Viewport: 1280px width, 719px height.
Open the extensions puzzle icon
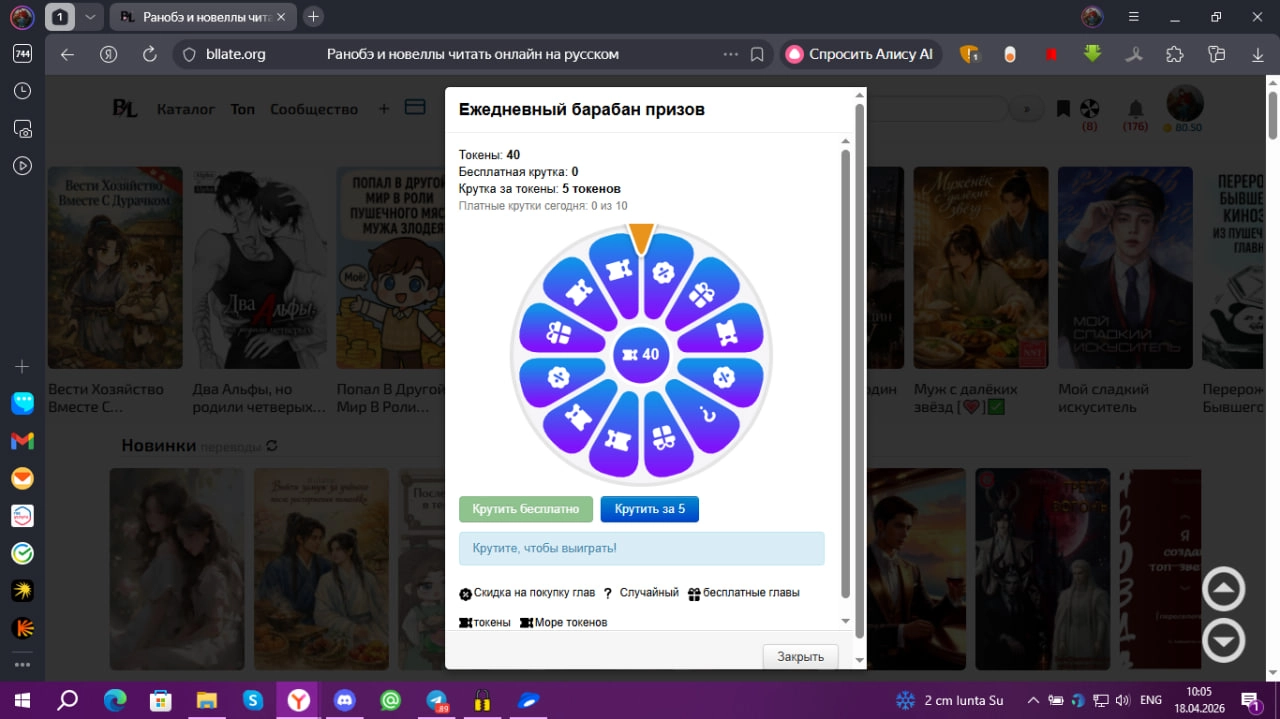coord(1175,54)
